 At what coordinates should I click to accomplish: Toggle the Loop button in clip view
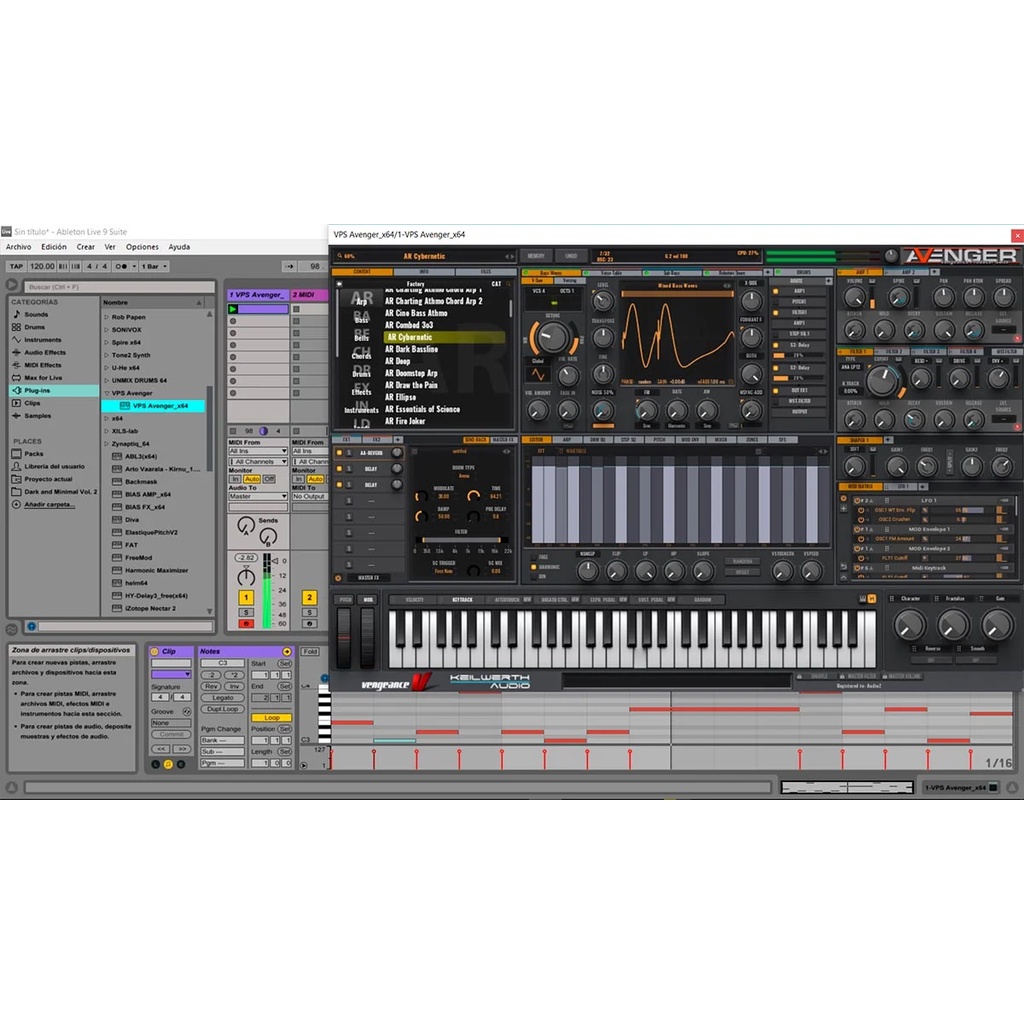(272, 717)
